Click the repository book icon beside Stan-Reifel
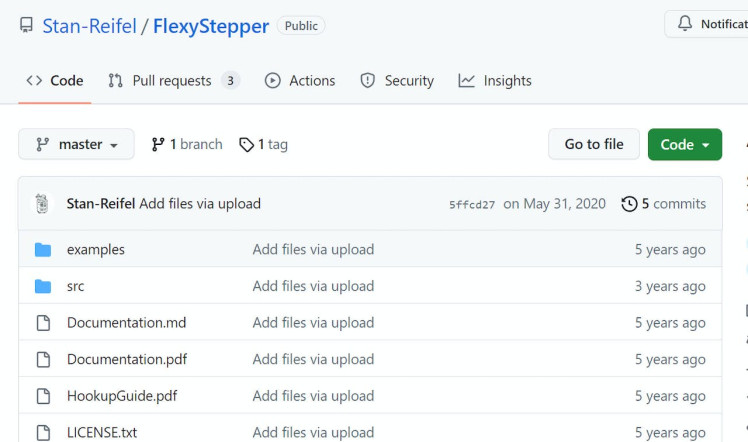The height and width of the screenshot is (442, 748). [26, 25]
